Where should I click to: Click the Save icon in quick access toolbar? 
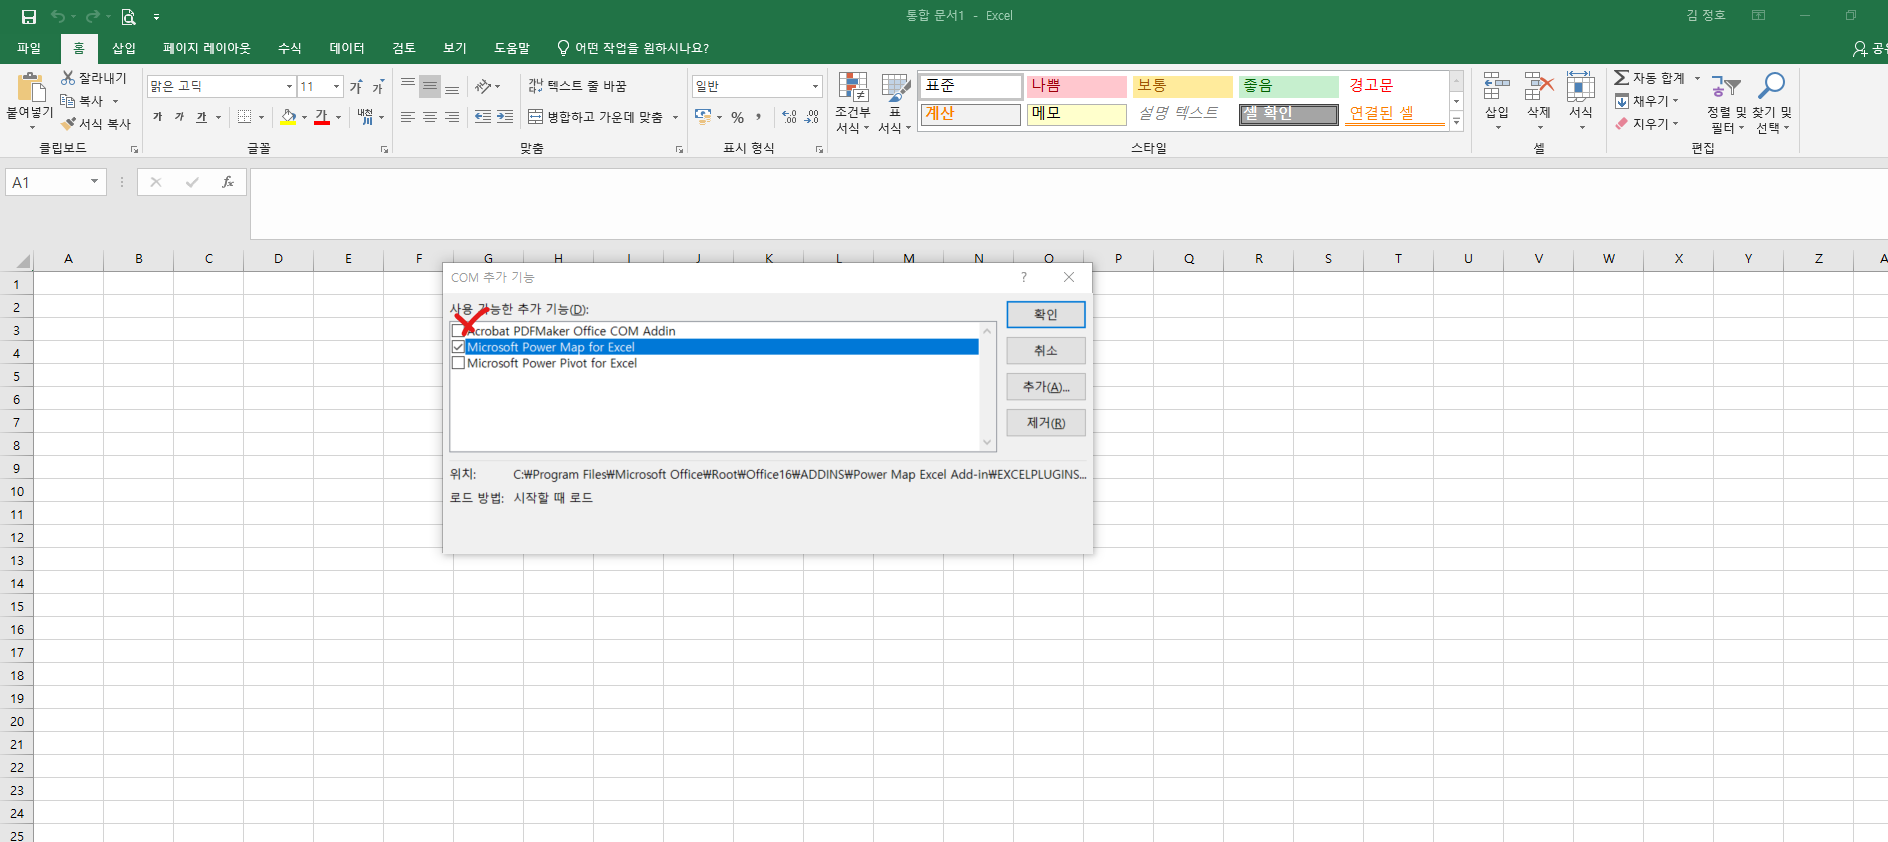[29, 16]
